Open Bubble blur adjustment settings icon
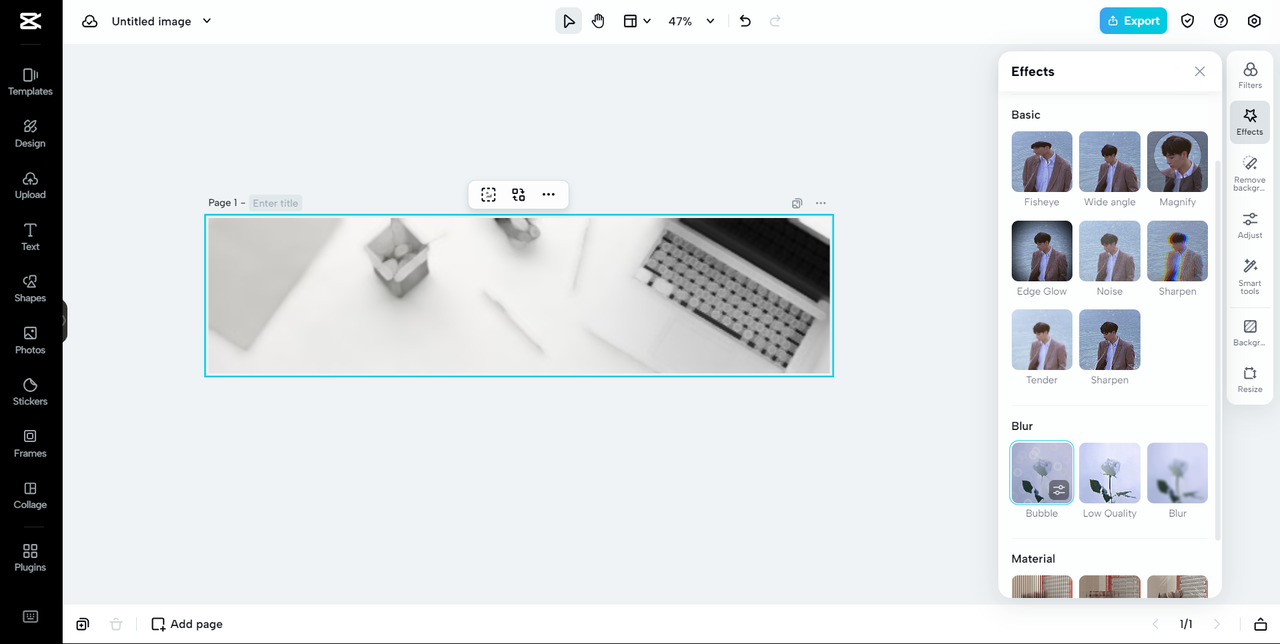1280x644 pixels. (x=1059, y=490)
